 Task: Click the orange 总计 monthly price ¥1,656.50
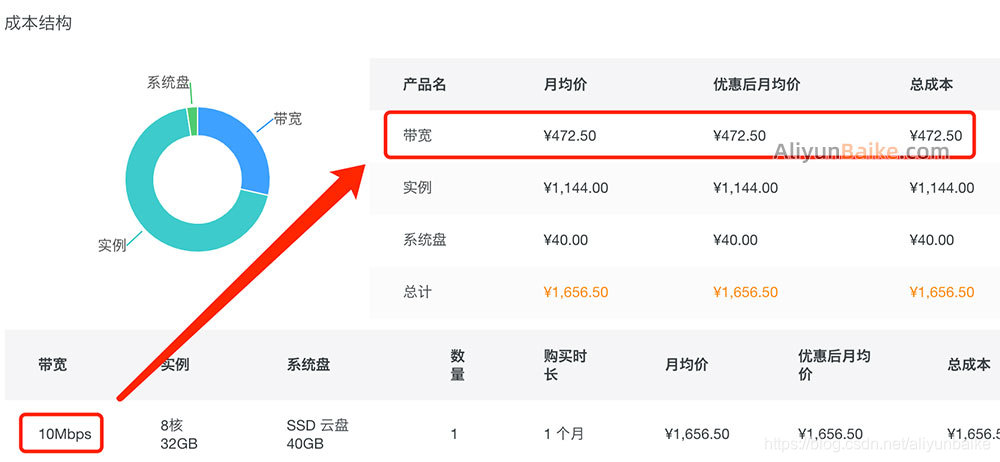(x=576, y=292)
